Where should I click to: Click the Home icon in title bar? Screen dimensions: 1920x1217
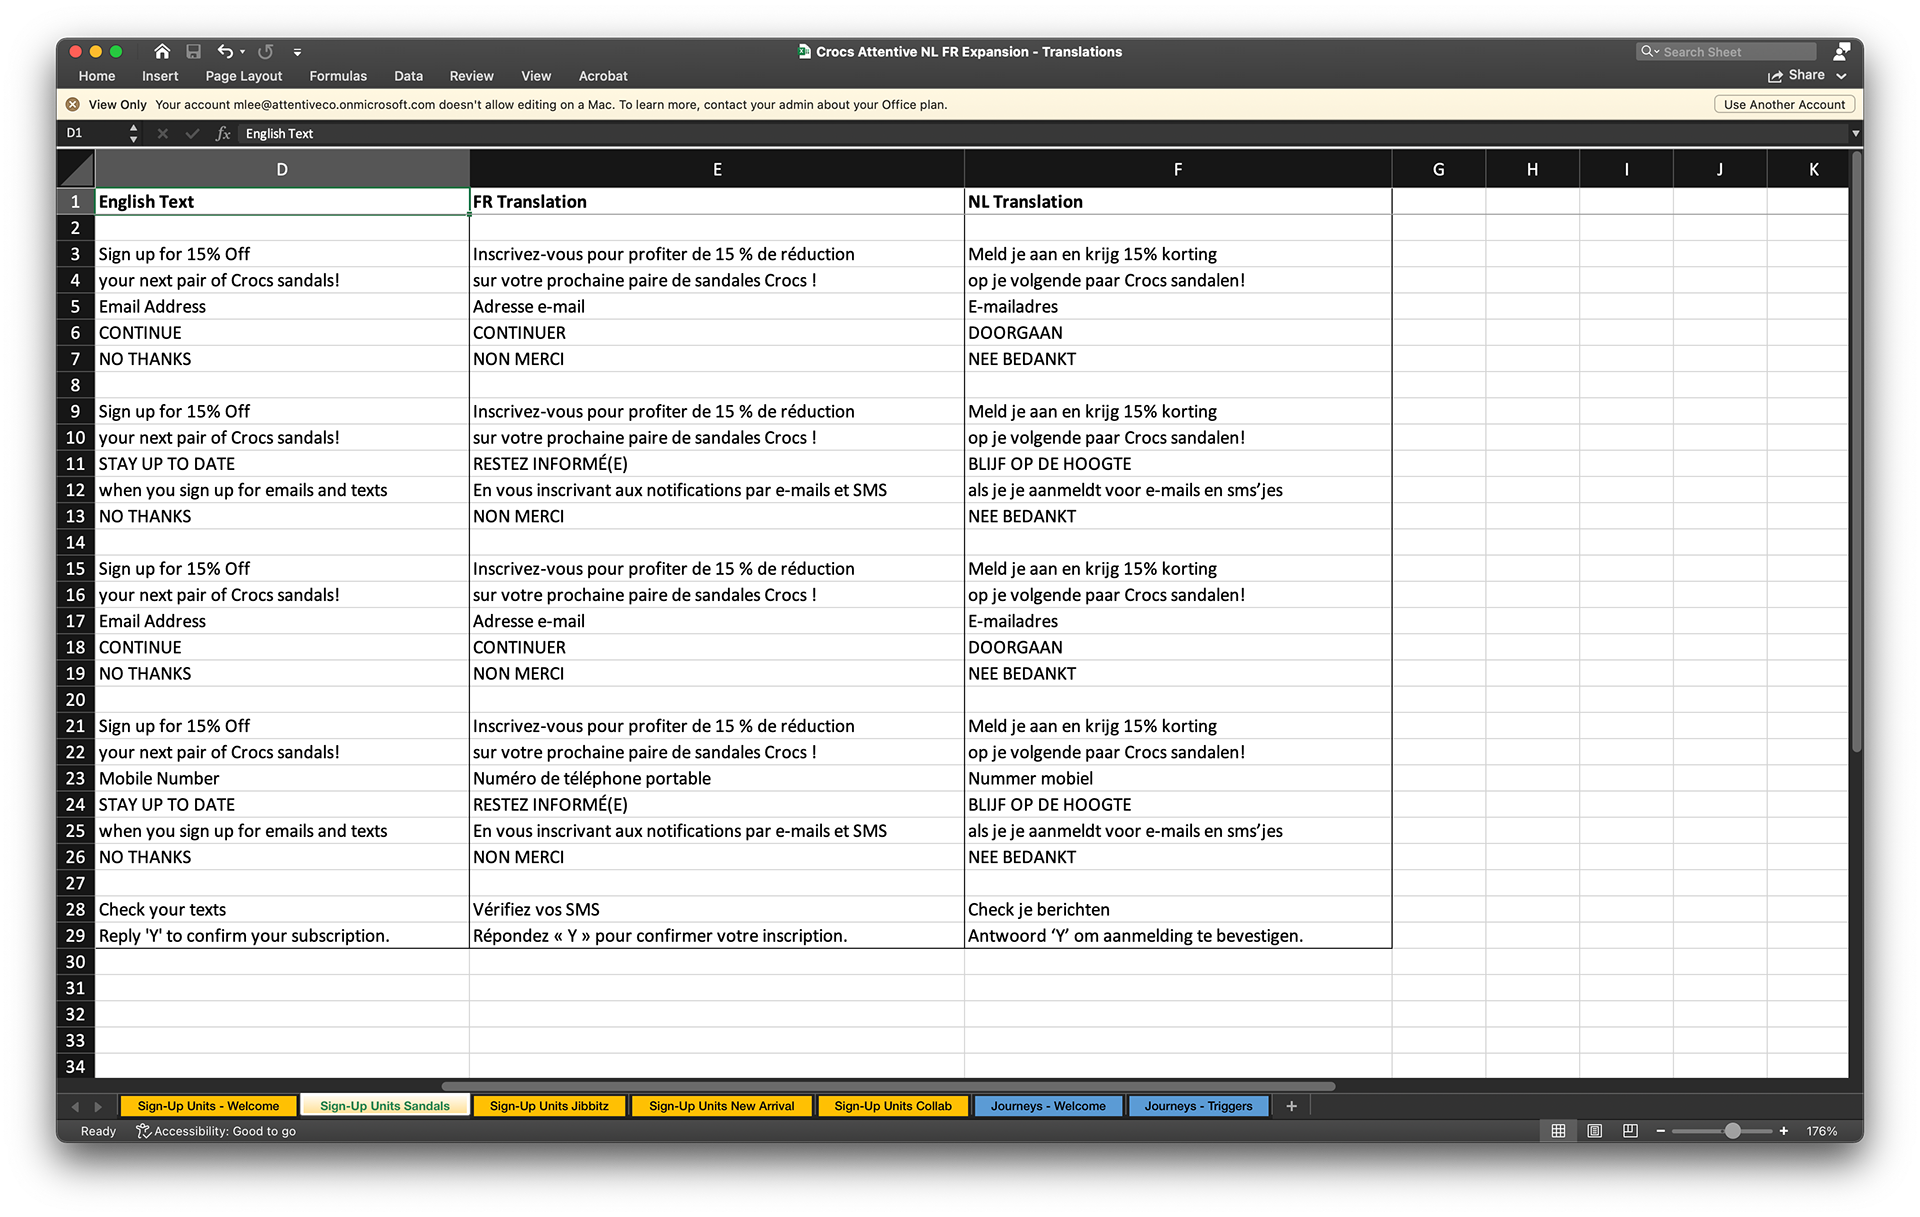tap(162, 51)
